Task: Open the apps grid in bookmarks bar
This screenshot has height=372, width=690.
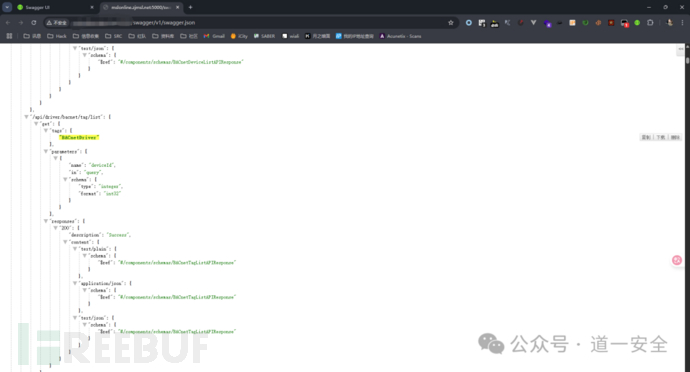Action: 9,36
